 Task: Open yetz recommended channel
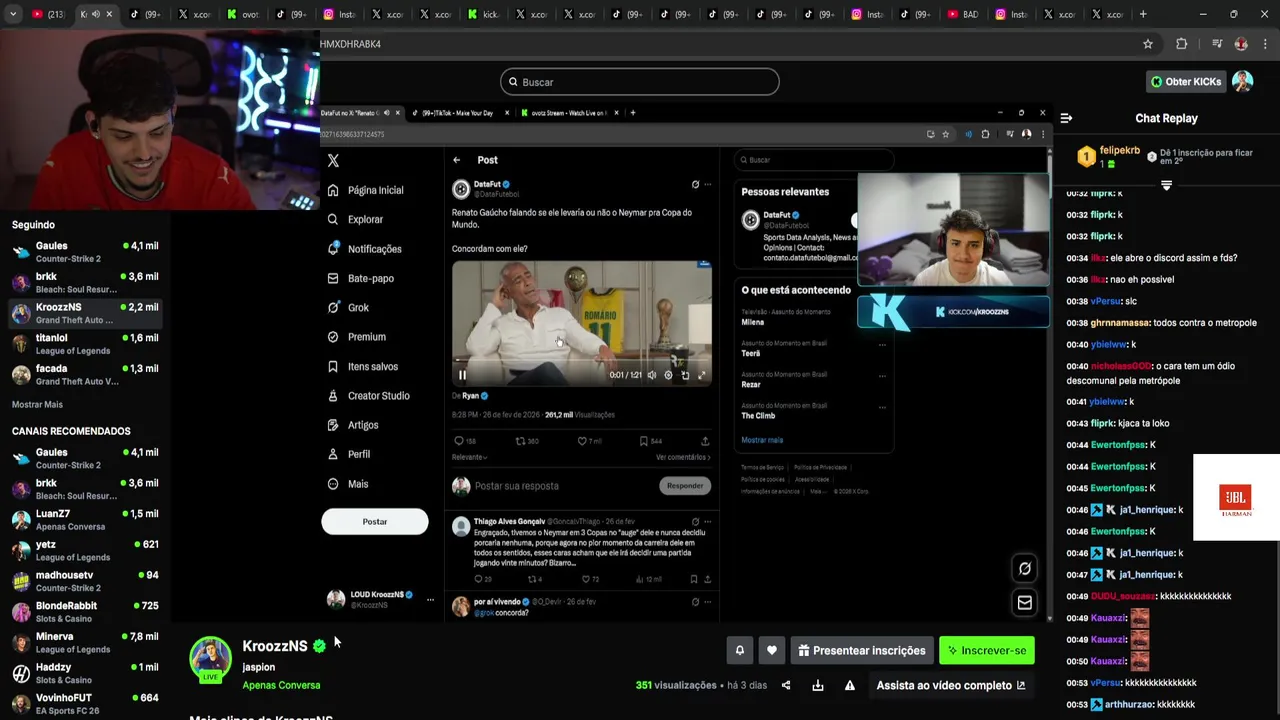click(x=85, y=550)
